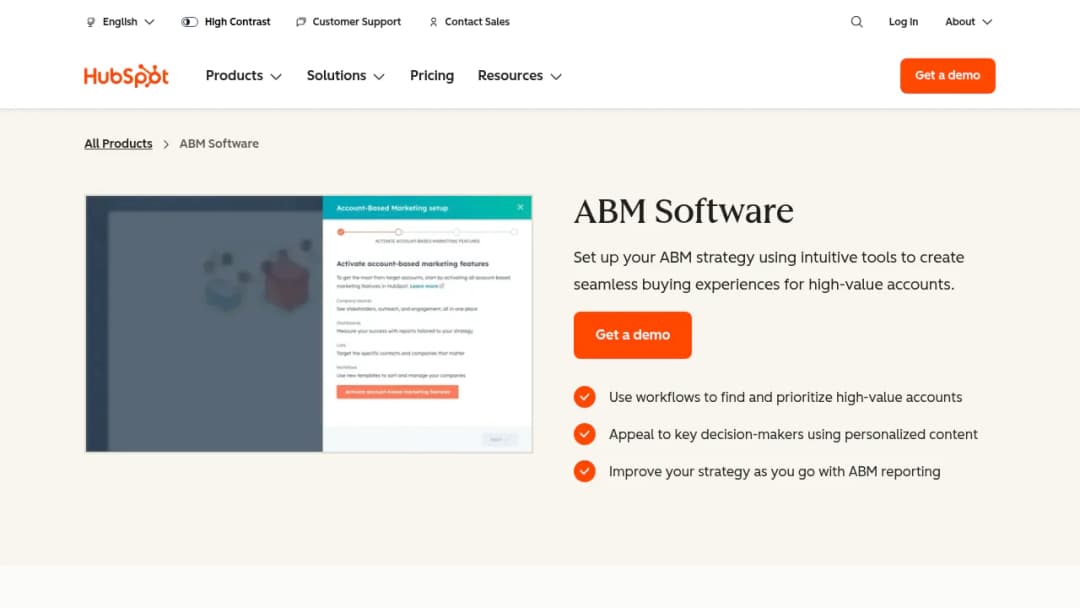The height and width of the screenshot is (608, 1080).
Task: Click 'Set up your ABM strategy' description text
Action: pyautogui.click(x=769, y=271)
